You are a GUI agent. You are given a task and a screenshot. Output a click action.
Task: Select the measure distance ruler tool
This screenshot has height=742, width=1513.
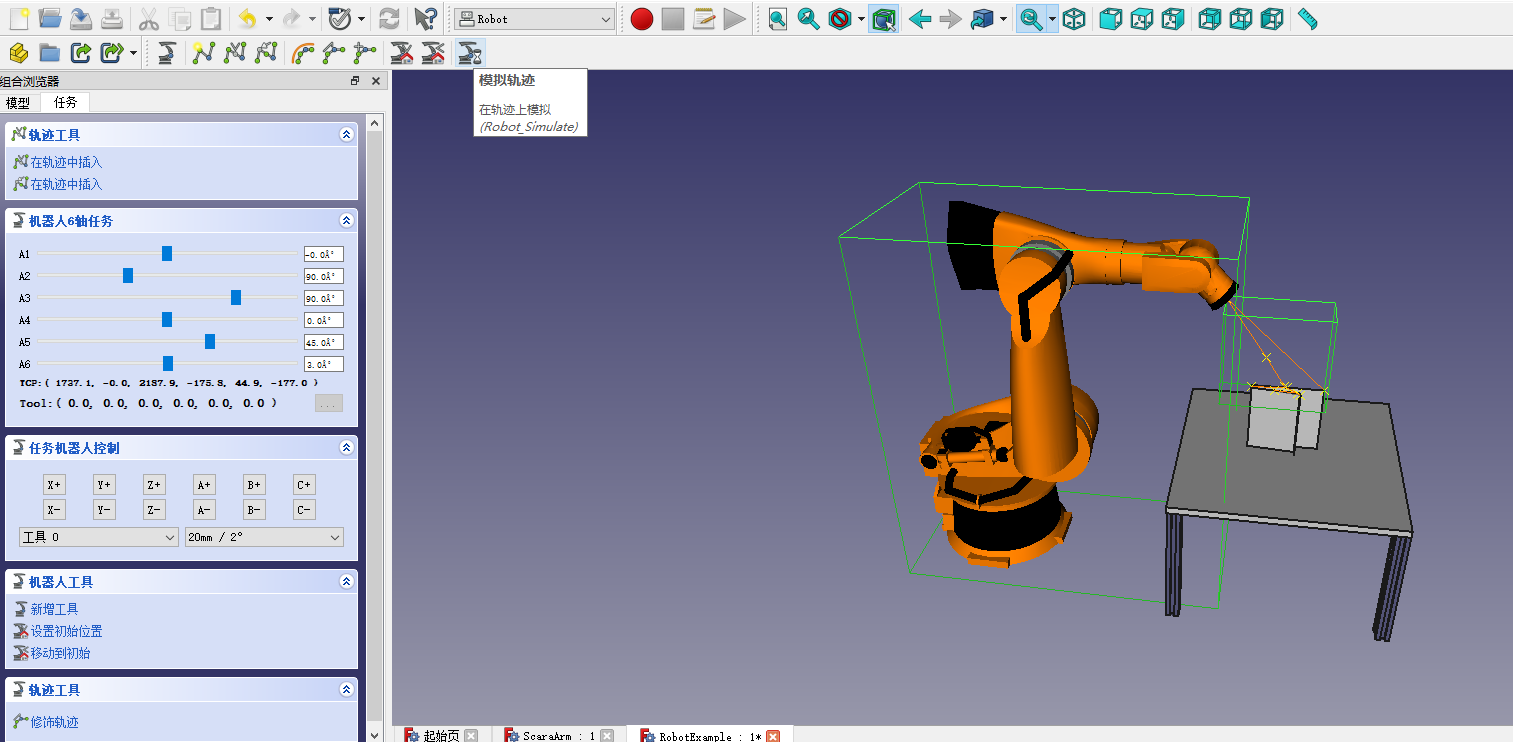pos(1307,18)
